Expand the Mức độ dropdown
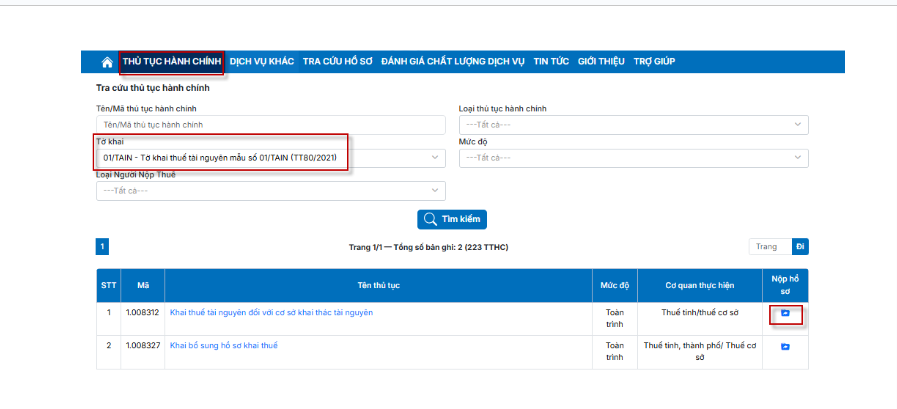The height and width of the screenshot is (409, 897). click(633, 158)
